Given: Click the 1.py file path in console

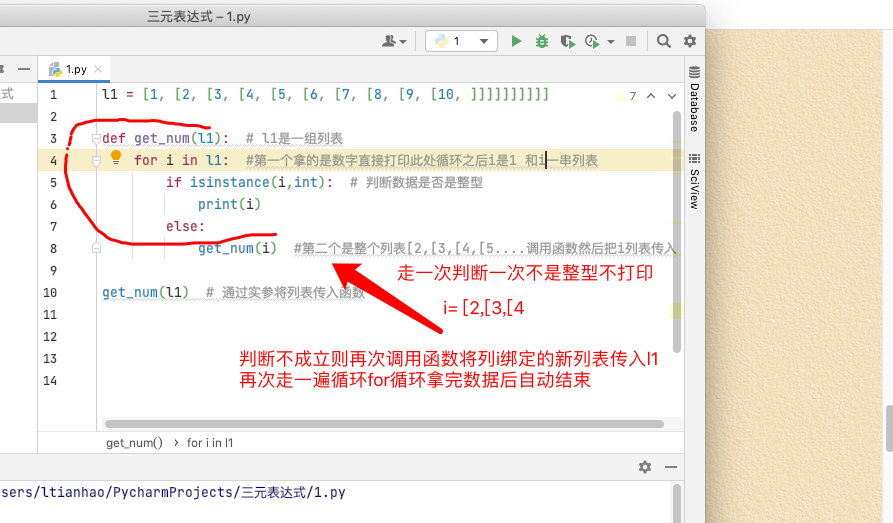Looking at the screenshot, I should pyautogui.click(x=173, y=492).
